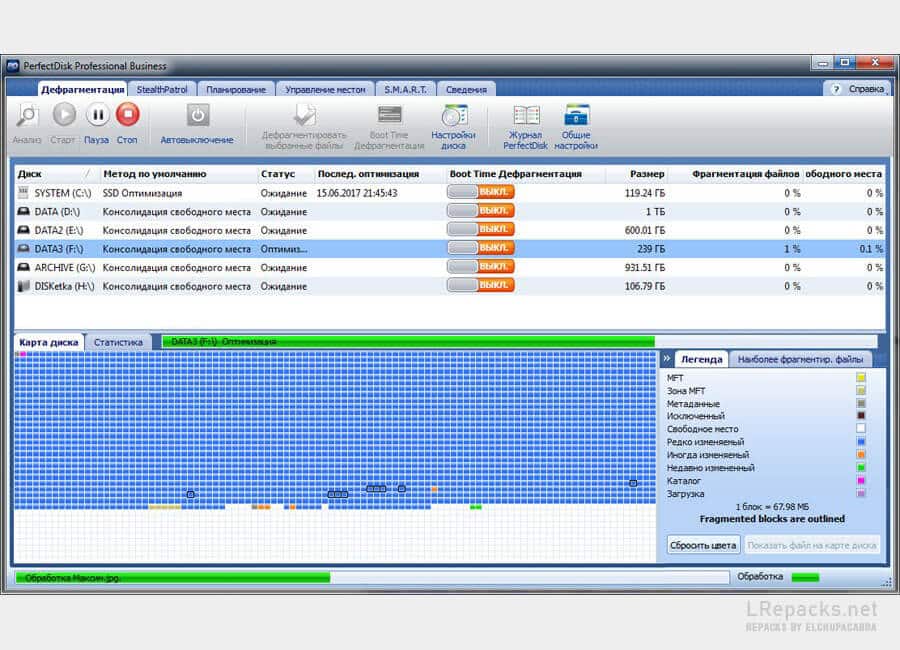The image size is (900, 650).
Task: Click the Start (Старт) play icon
Action: [64, 115]
